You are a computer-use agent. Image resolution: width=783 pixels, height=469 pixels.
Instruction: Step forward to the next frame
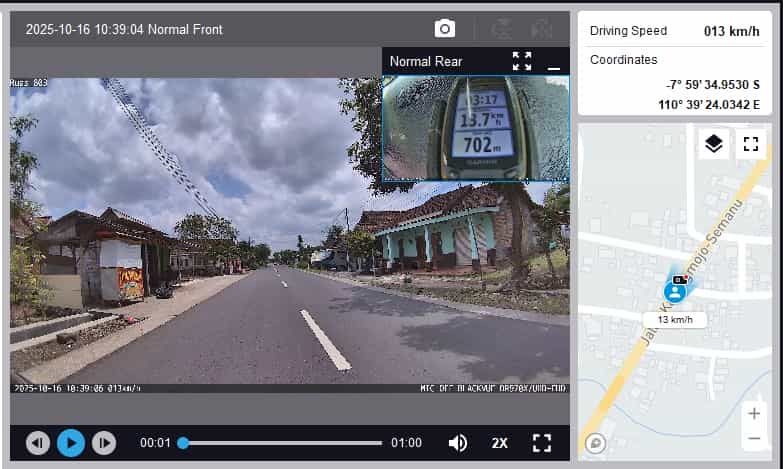click(103, 442)
